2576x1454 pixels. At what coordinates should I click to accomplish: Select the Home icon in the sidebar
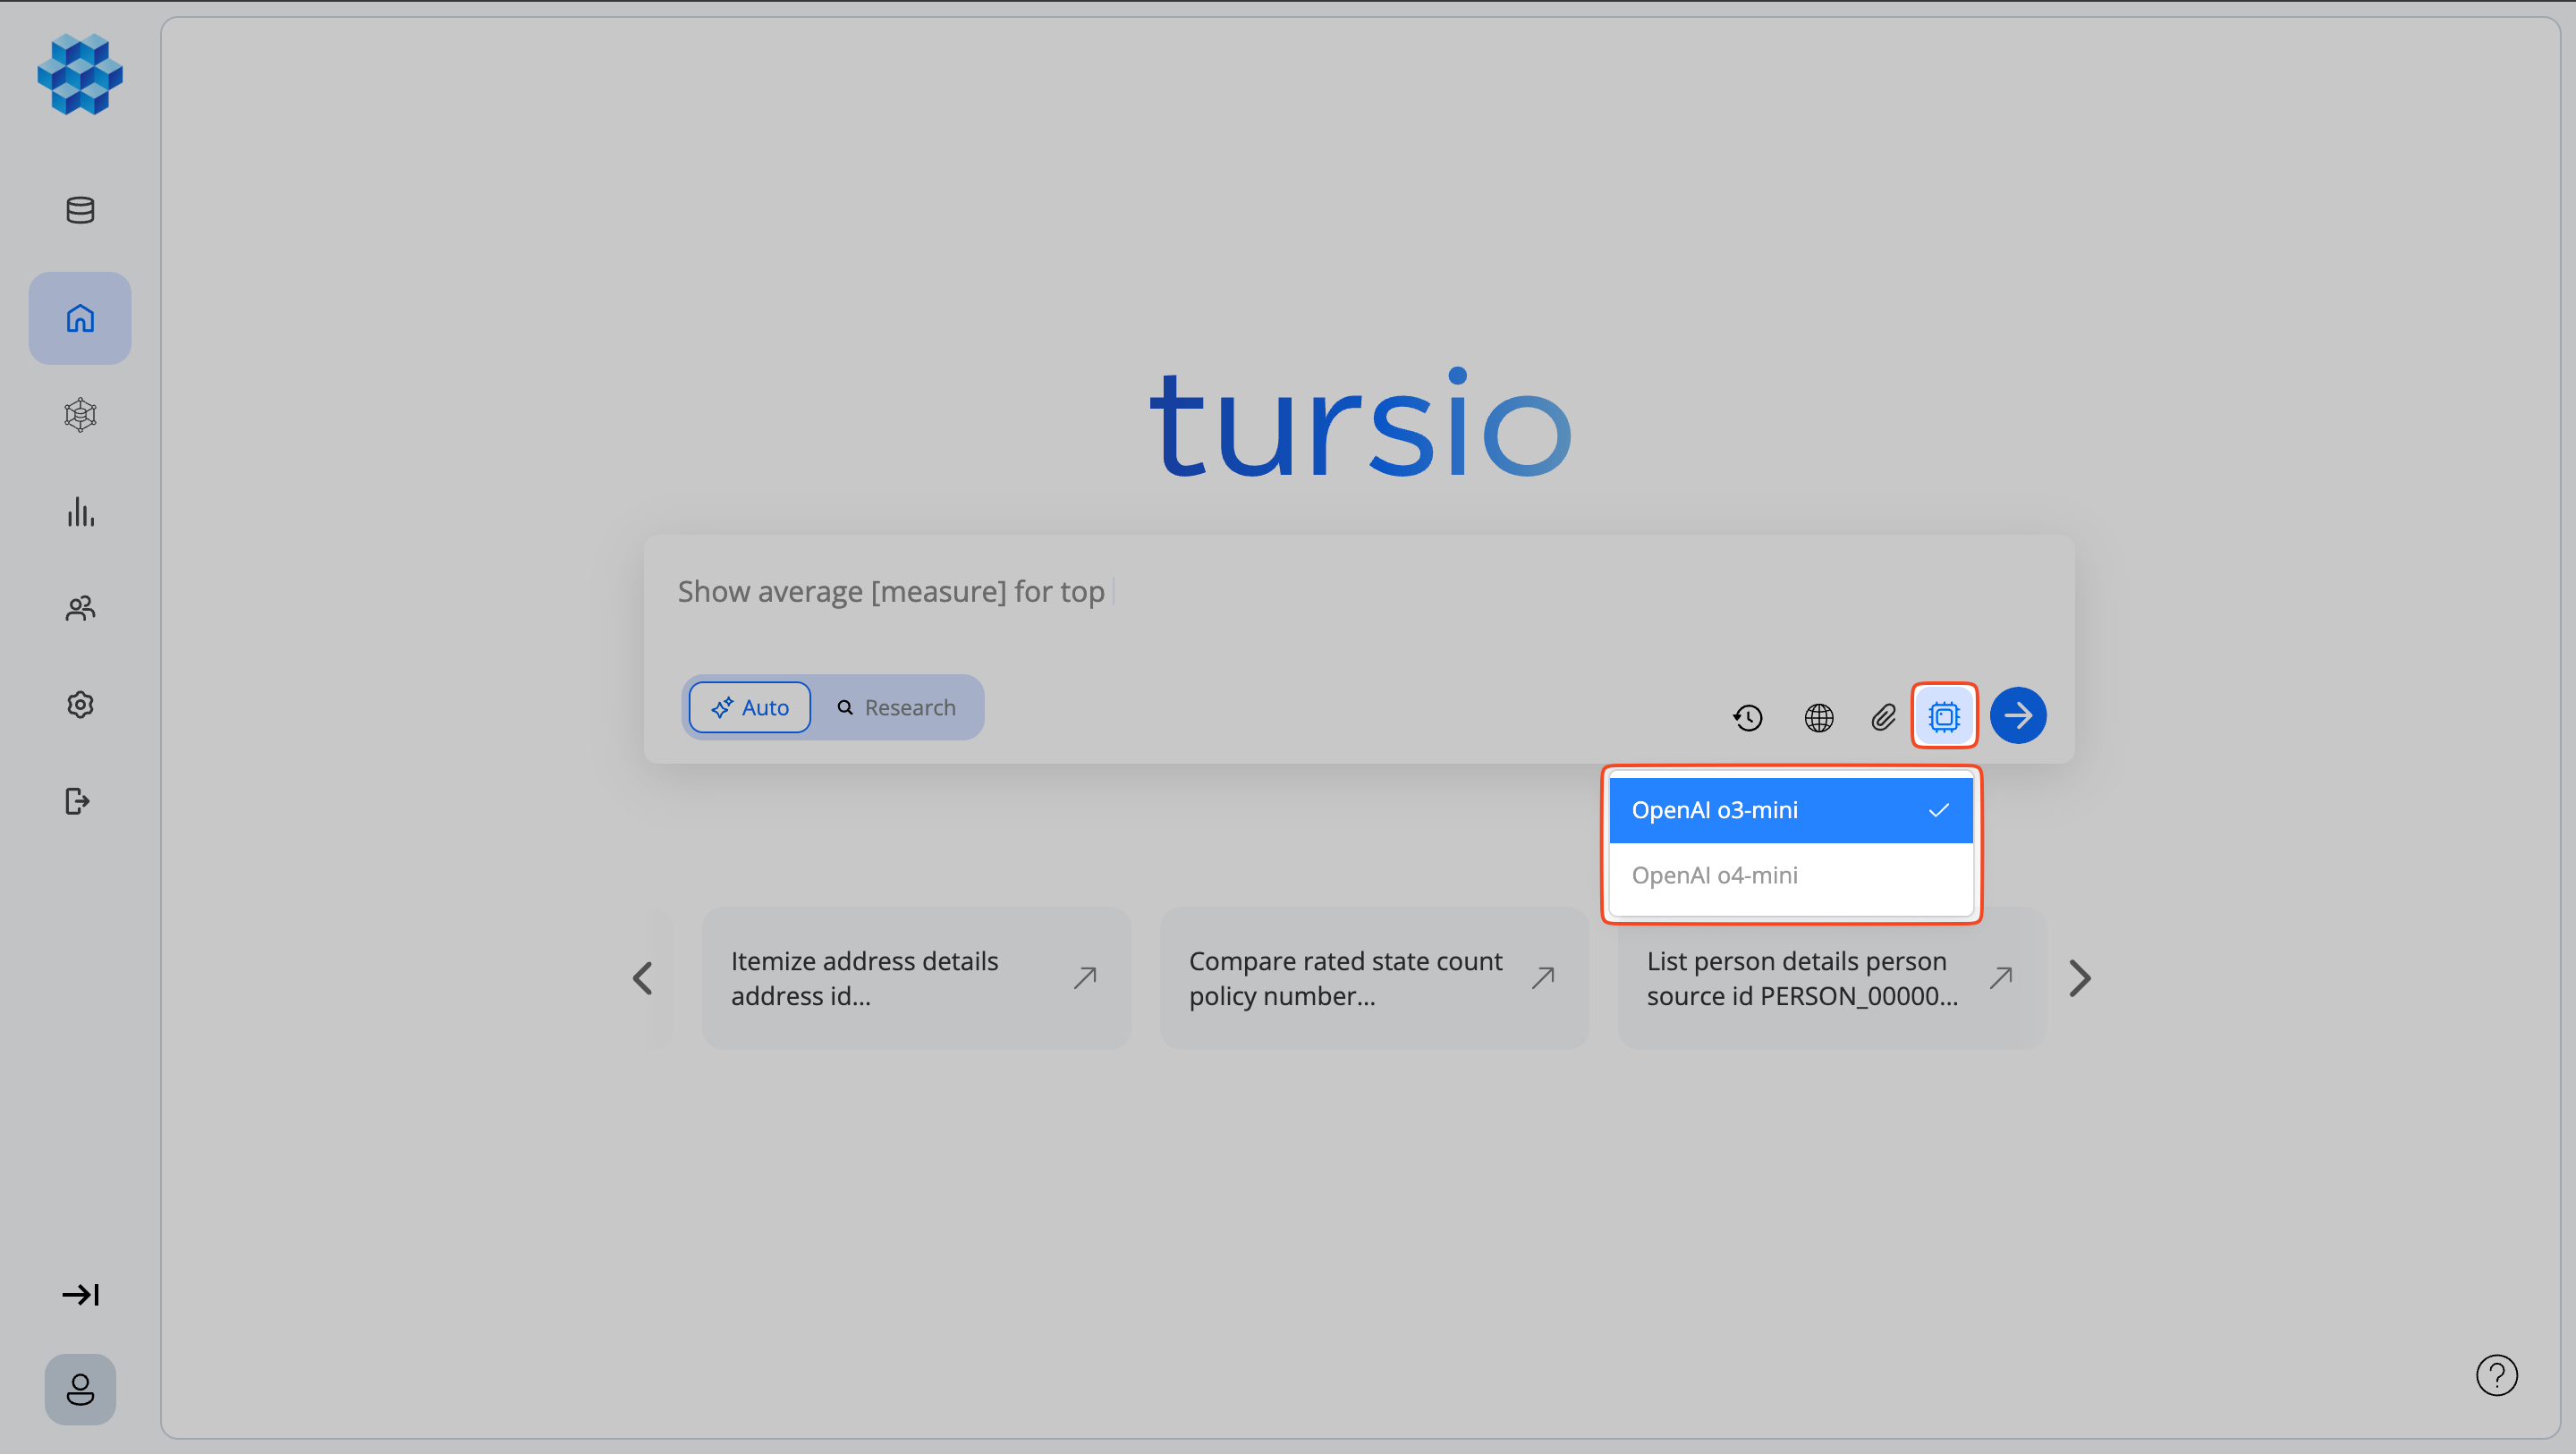pyautogui.click(x=79, y=317)
